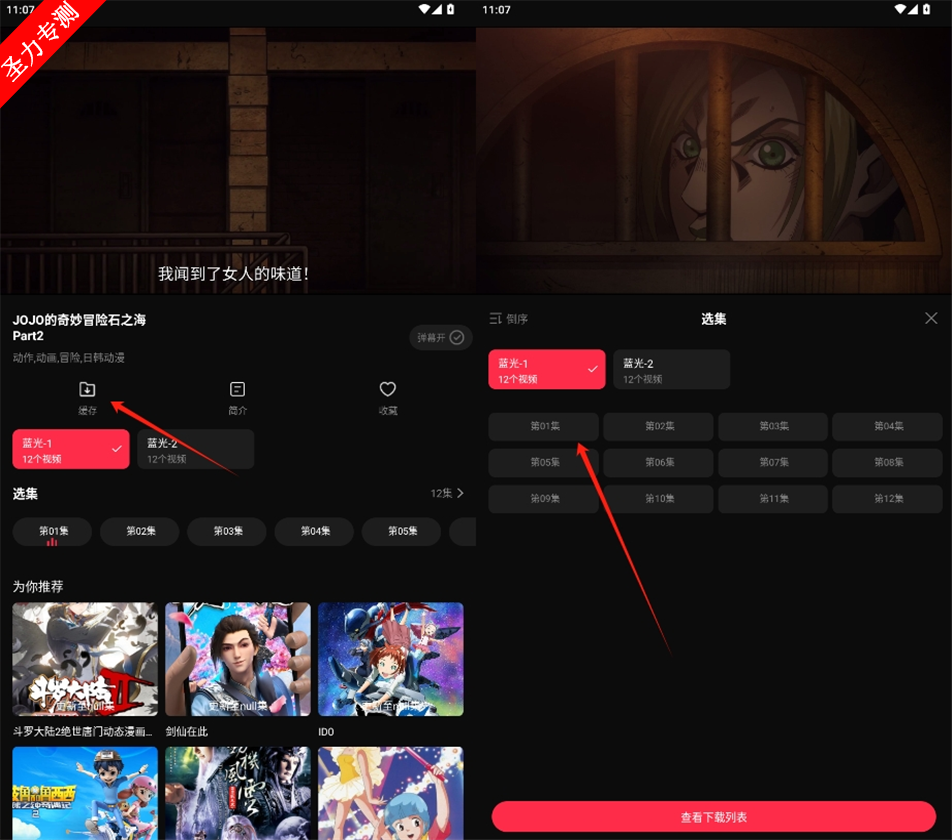Download 第03集 in the grid
This screenshot has width=952, height=840.
click(x=773, y=427)
